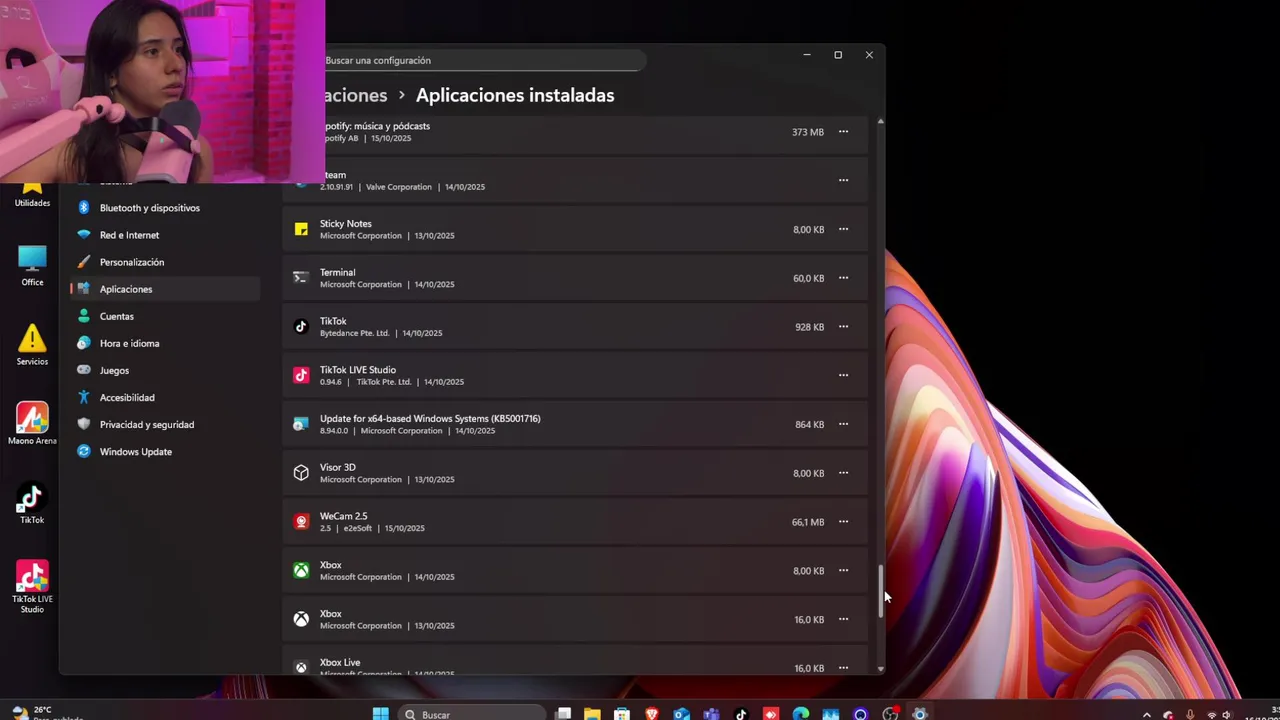Click the Xbox Live entry name
The width and height of the screenshot is (1280, 720).
coord(340,662)
